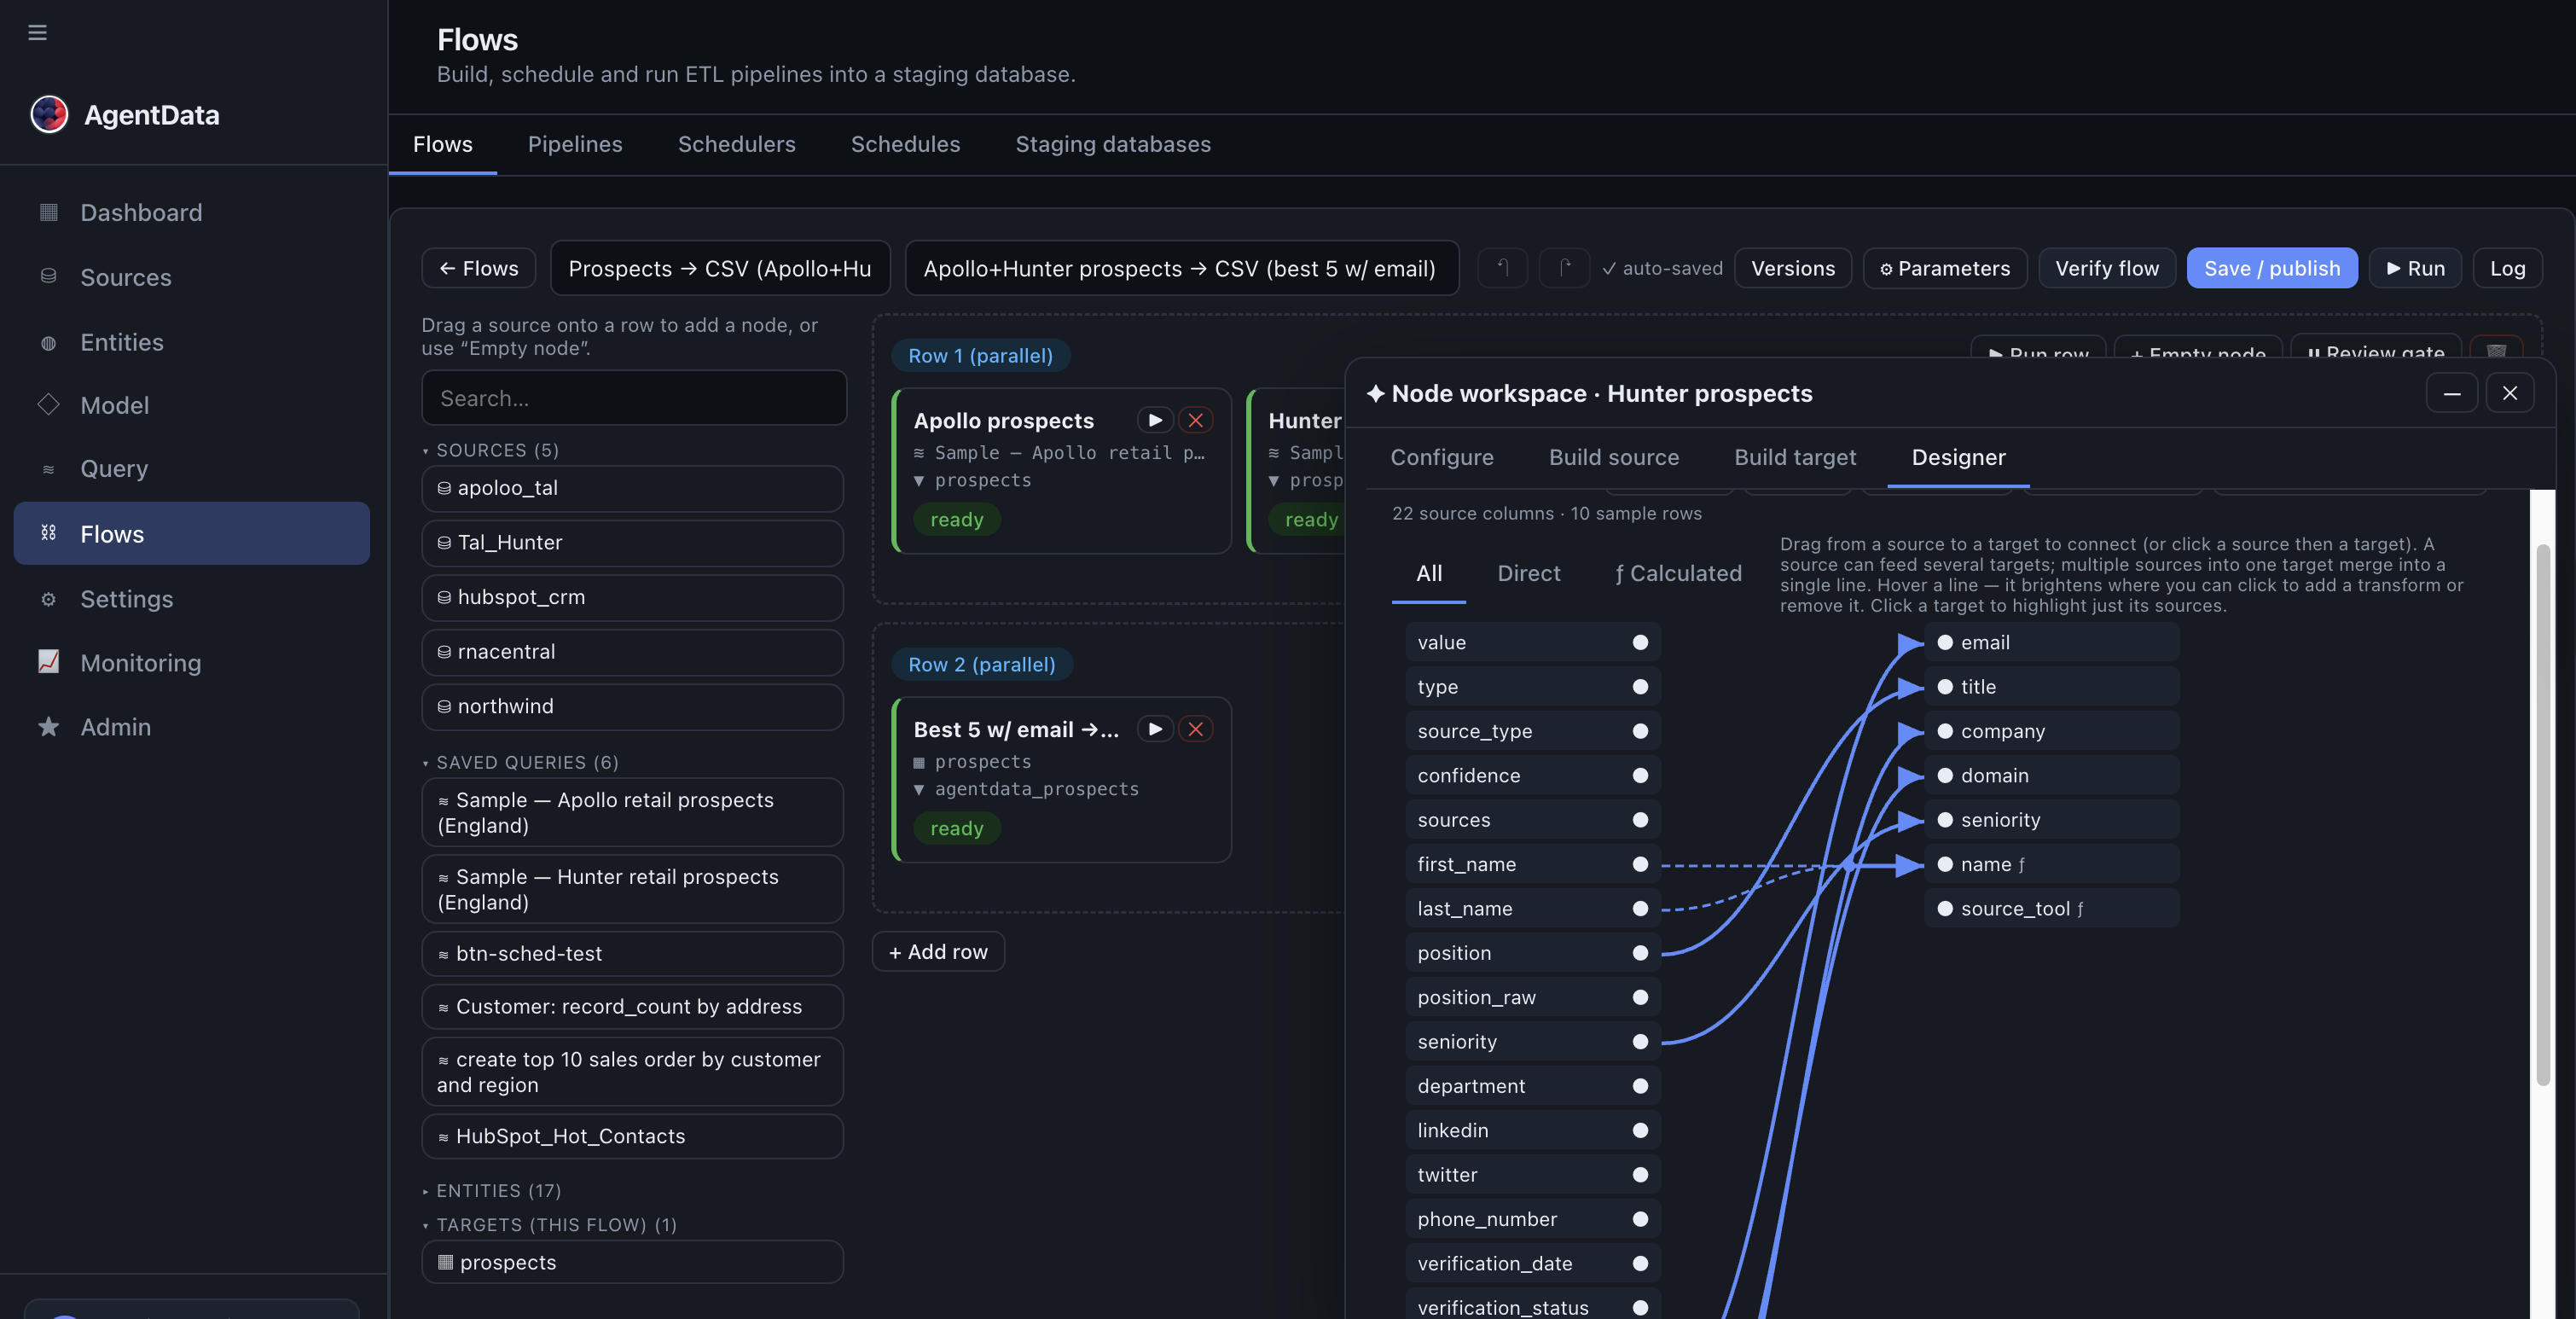Select saved query HubSpot_Hot_Contacts
The width and height of the screenshot is (2576, 1319).
click(x=632, y=1136)
